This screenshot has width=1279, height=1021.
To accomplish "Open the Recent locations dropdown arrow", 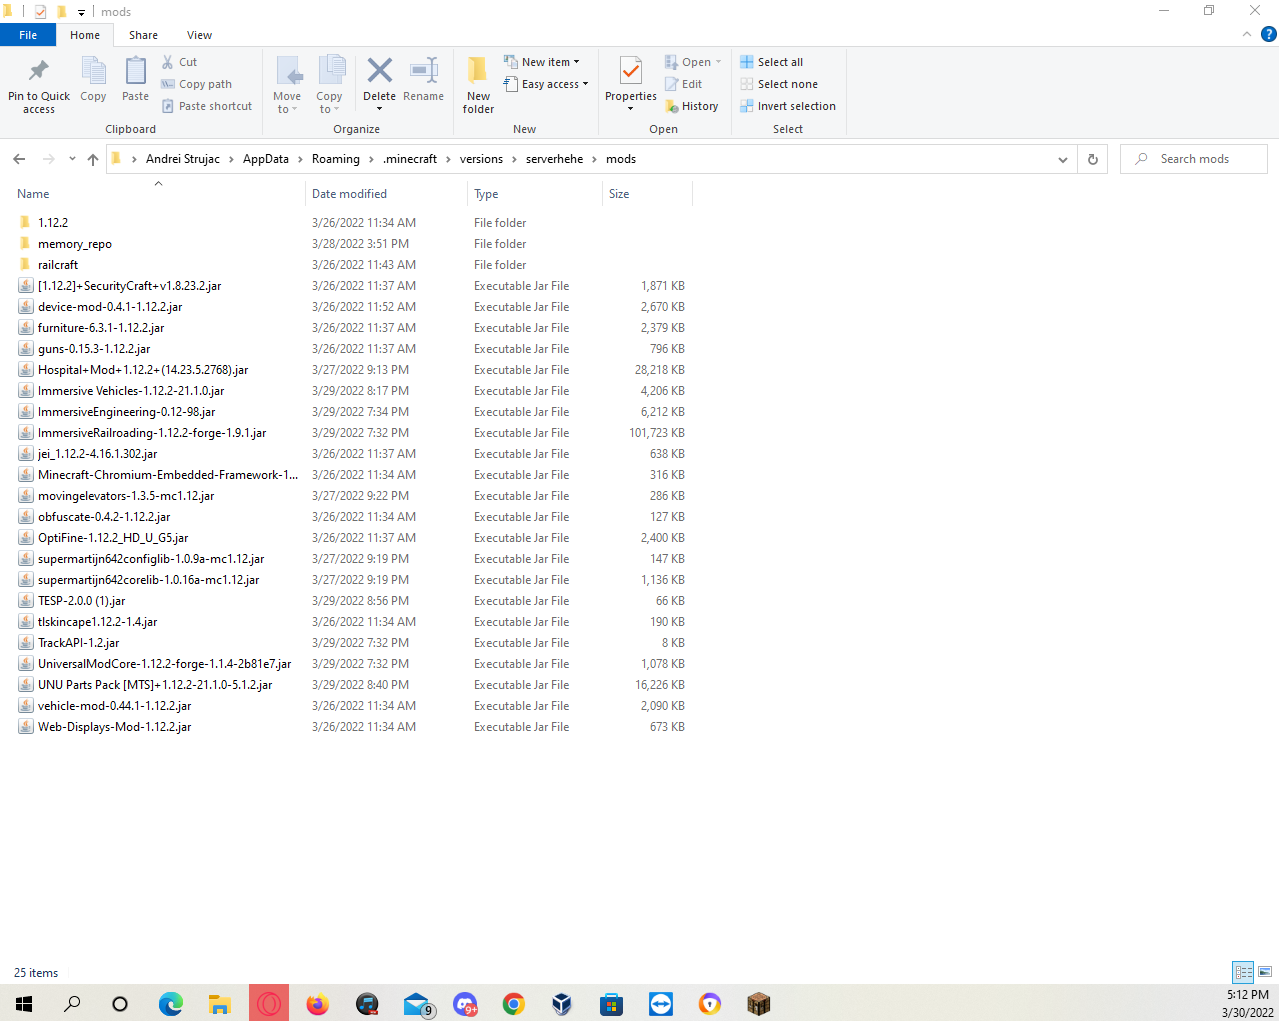I will [72, 159].
